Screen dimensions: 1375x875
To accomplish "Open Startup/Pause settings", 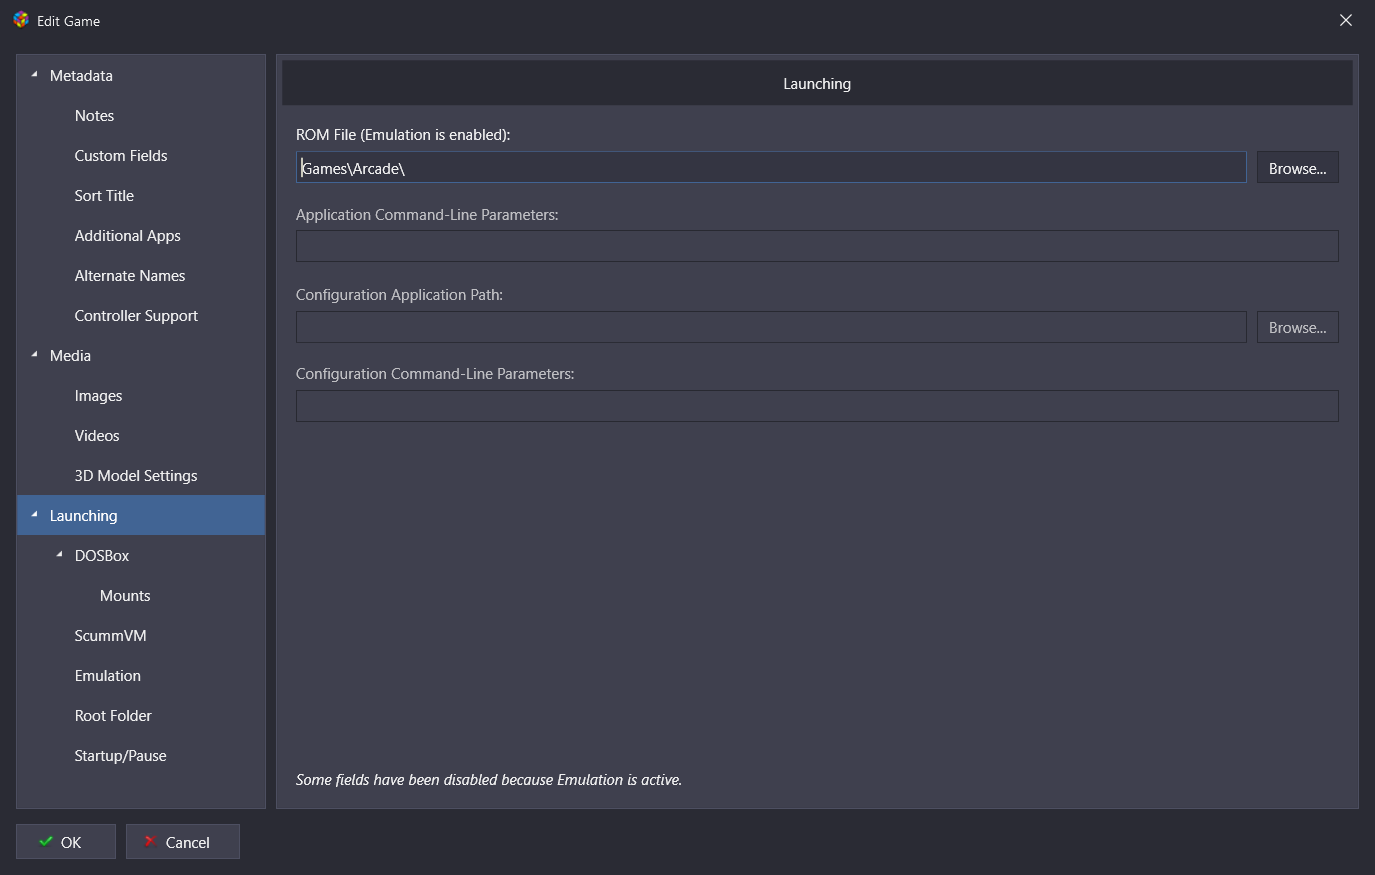I will click(120, 756).
